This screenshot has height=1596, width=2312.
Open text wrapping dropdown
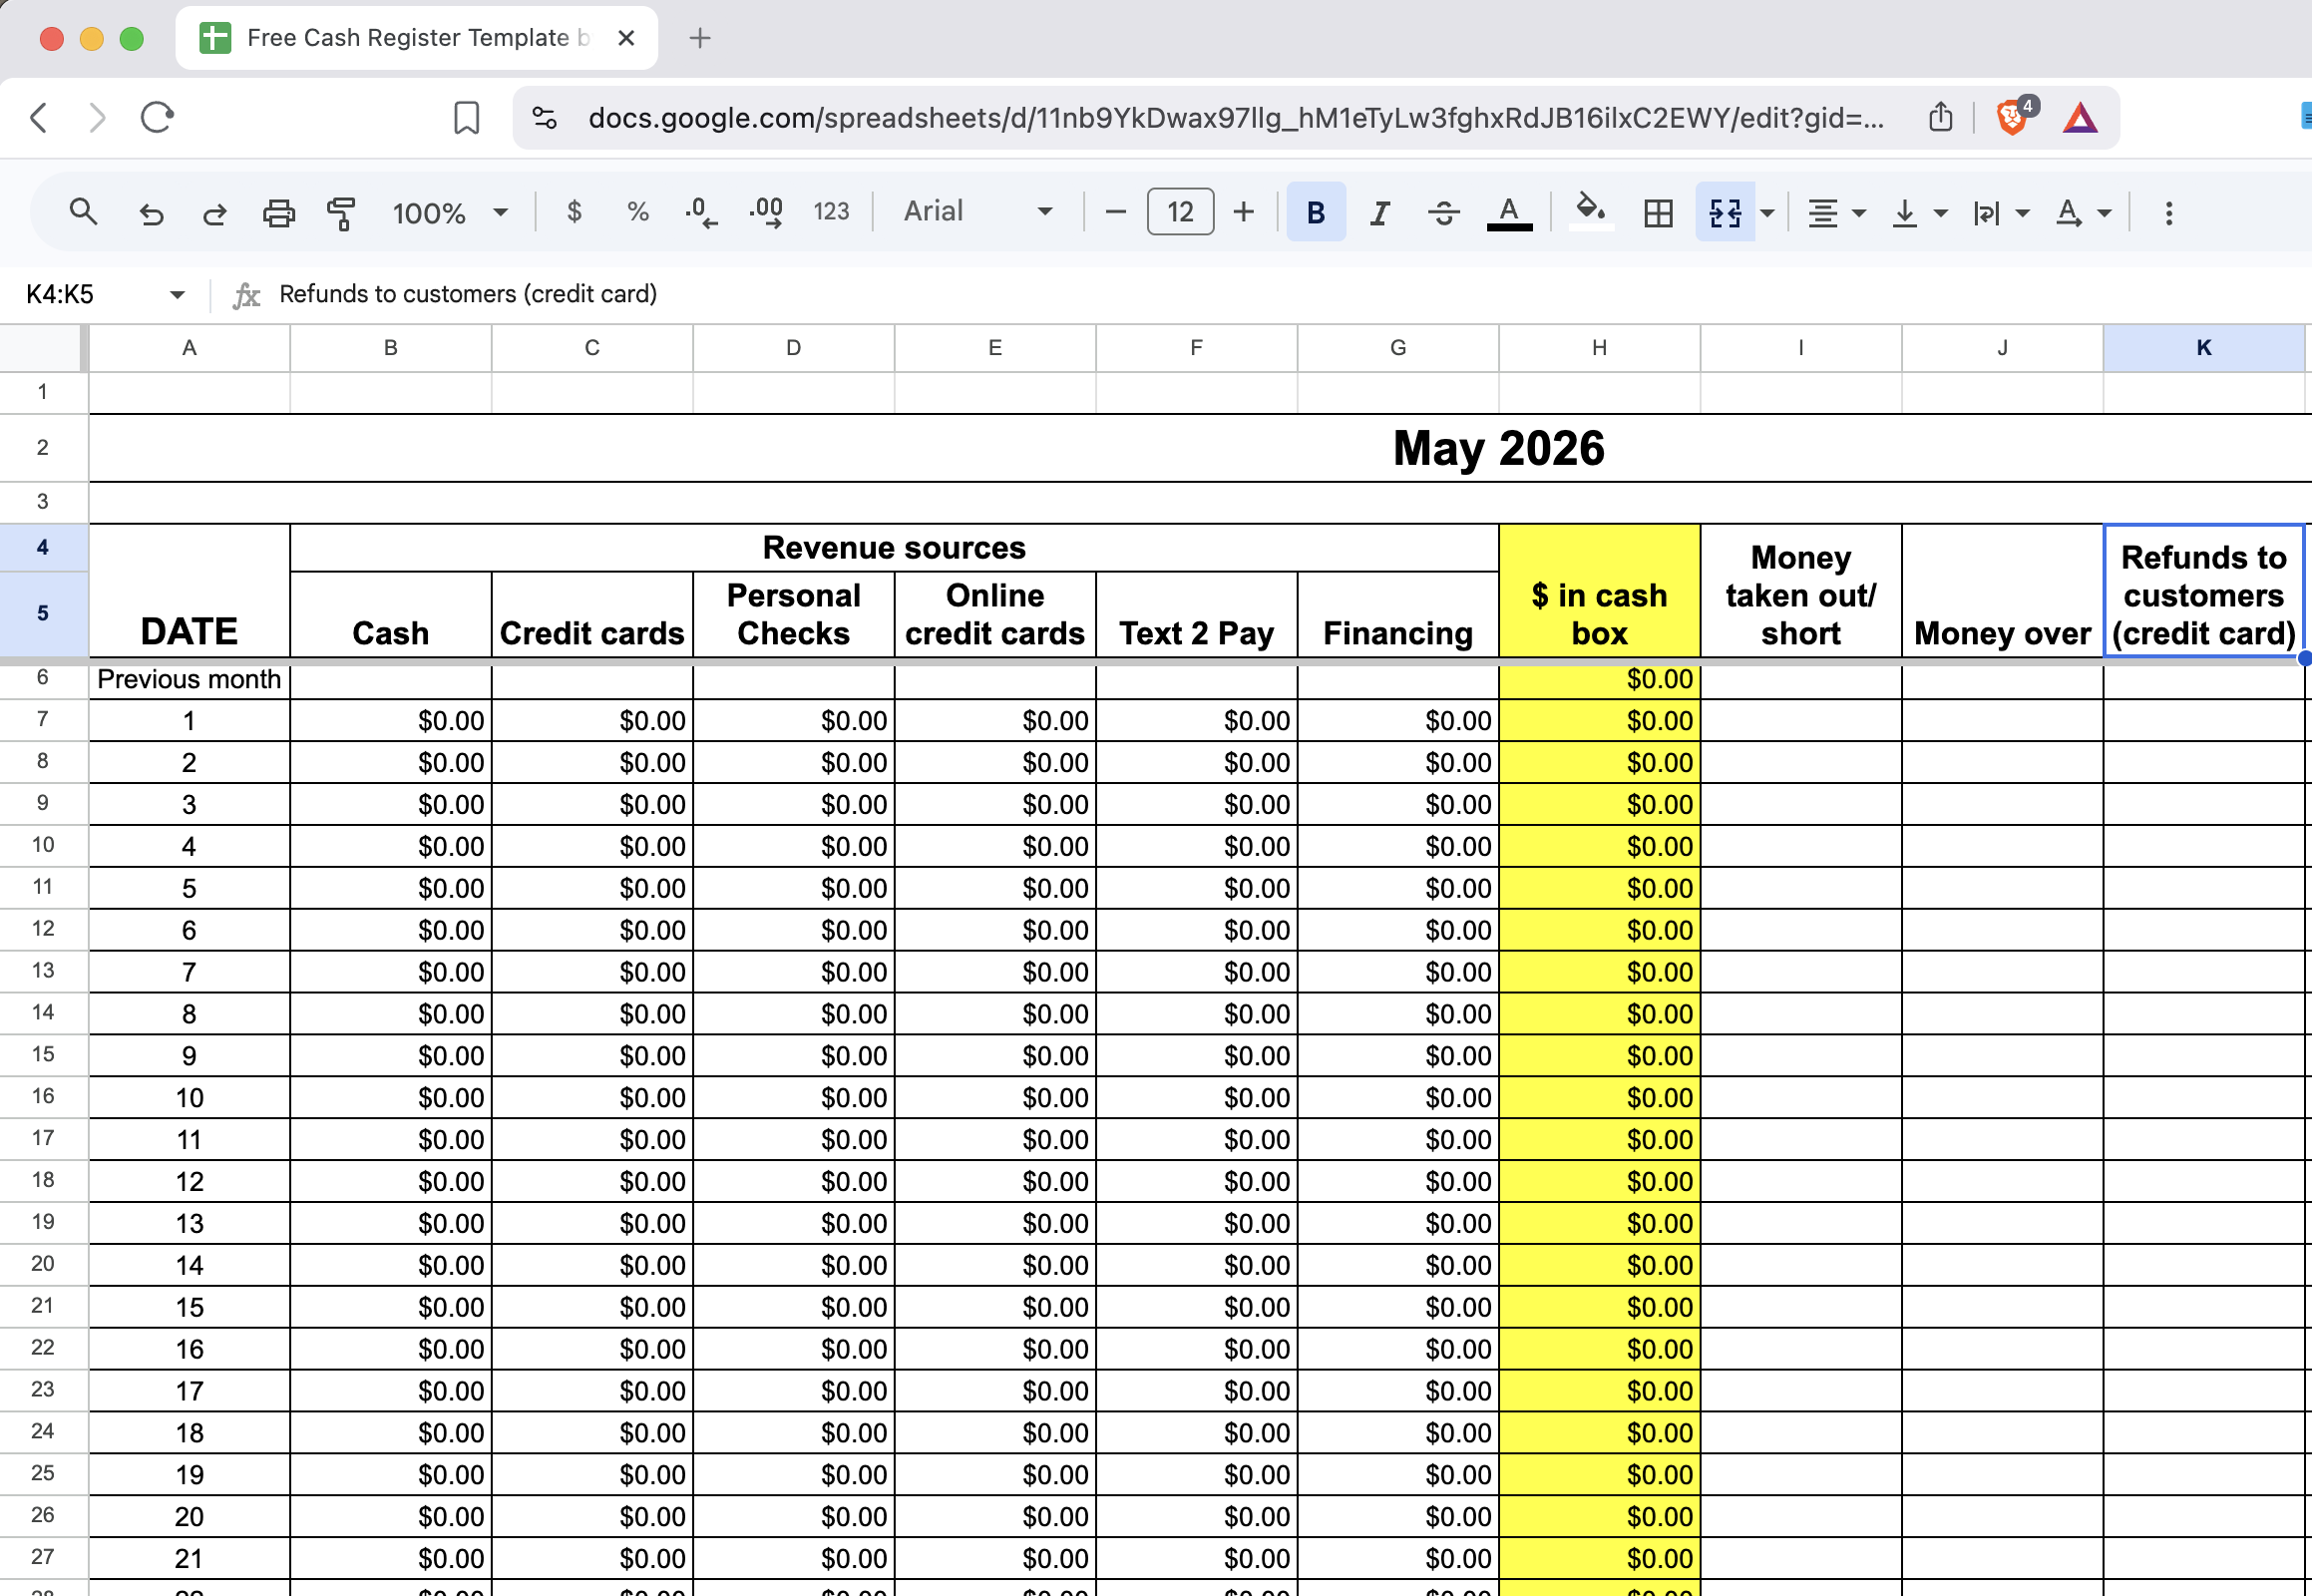[2000, 213]
